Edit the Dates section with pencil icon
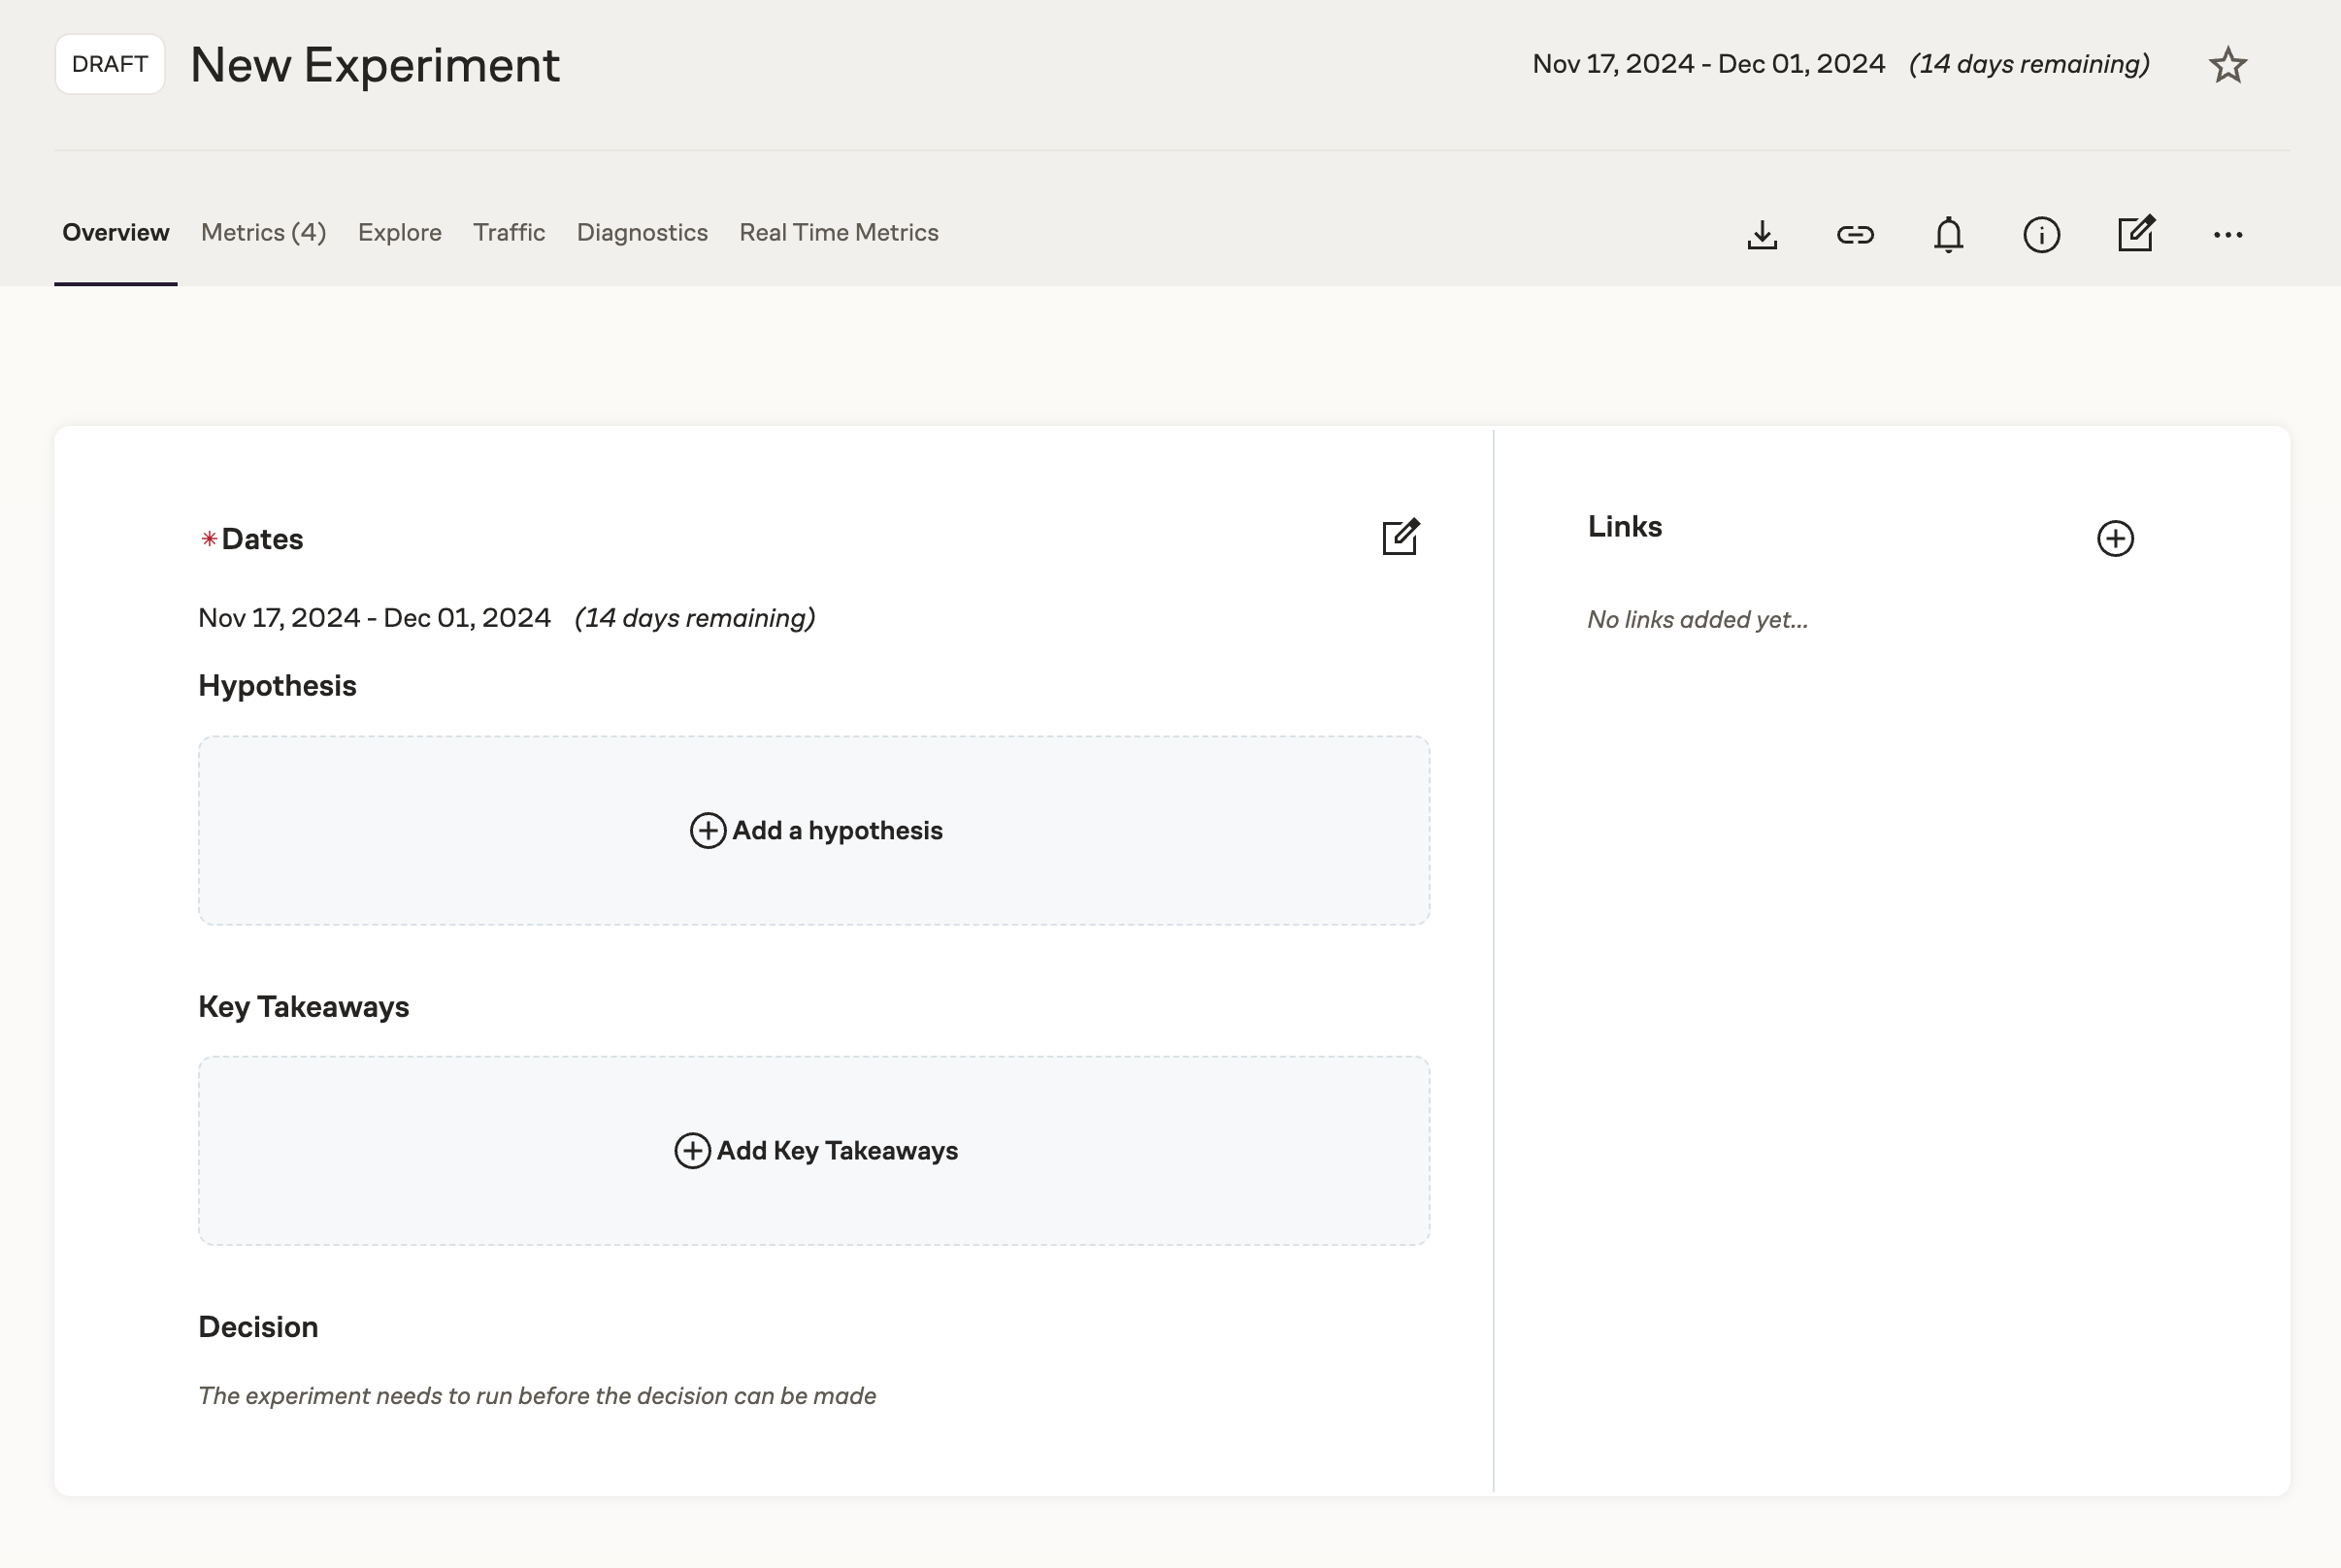This screenshot has height=1568, width=2341. tap(1400, 537)
